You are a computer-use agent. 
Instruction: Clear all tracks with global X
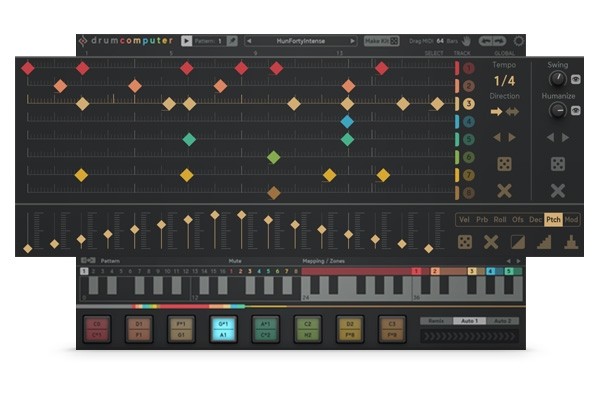pos(558,191)
